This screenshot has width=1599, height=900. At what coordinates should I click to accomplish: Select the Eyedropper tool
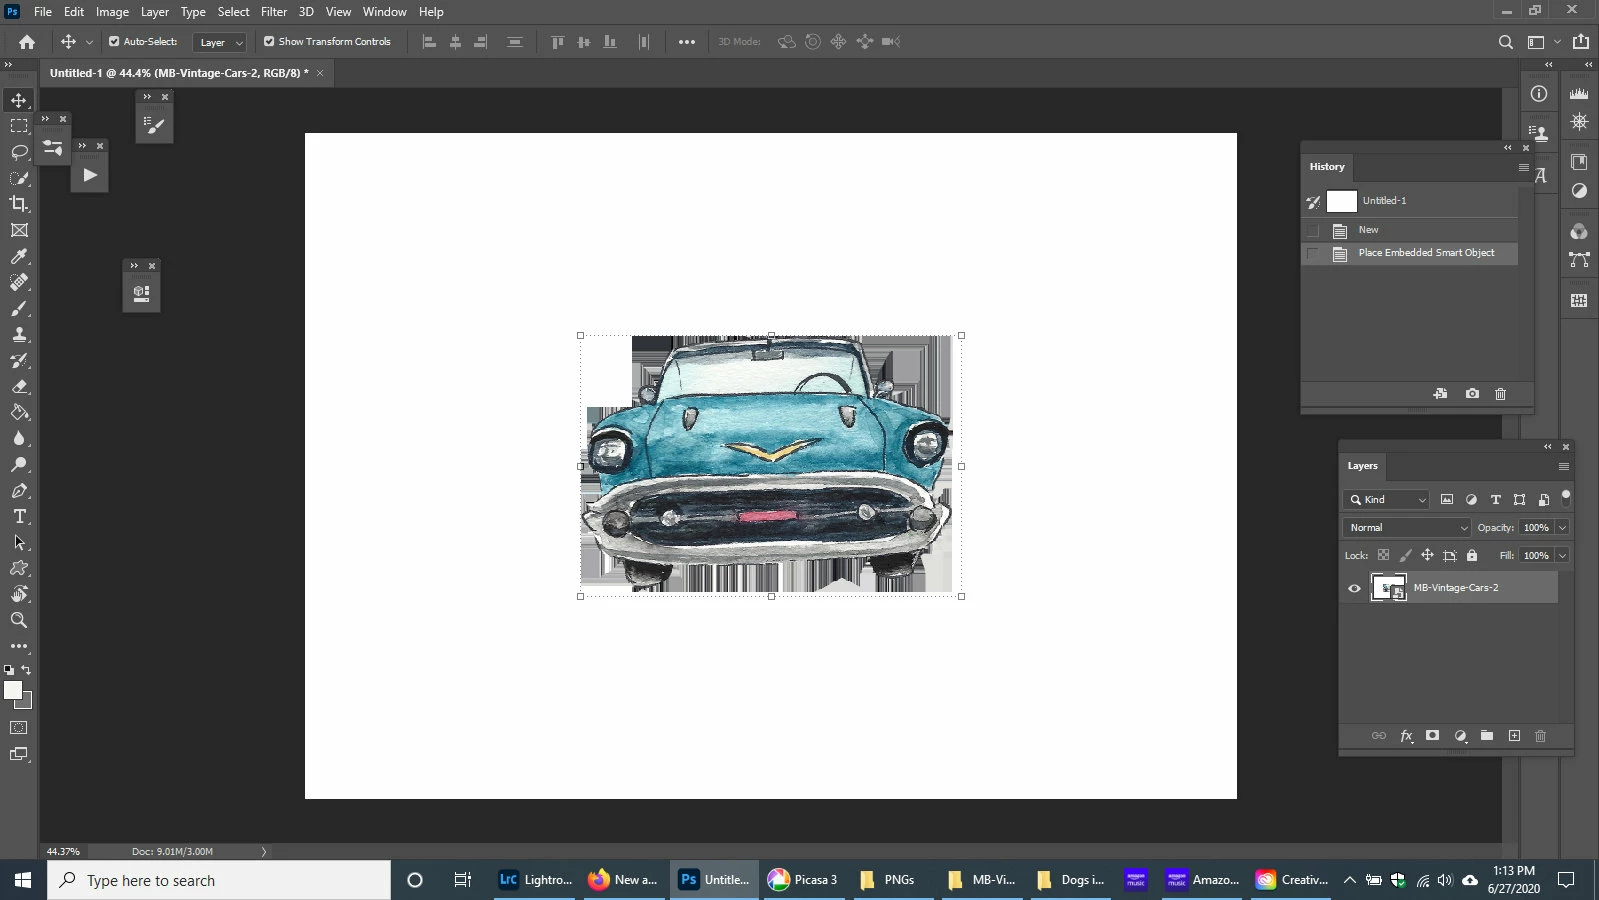pos(19,256)
